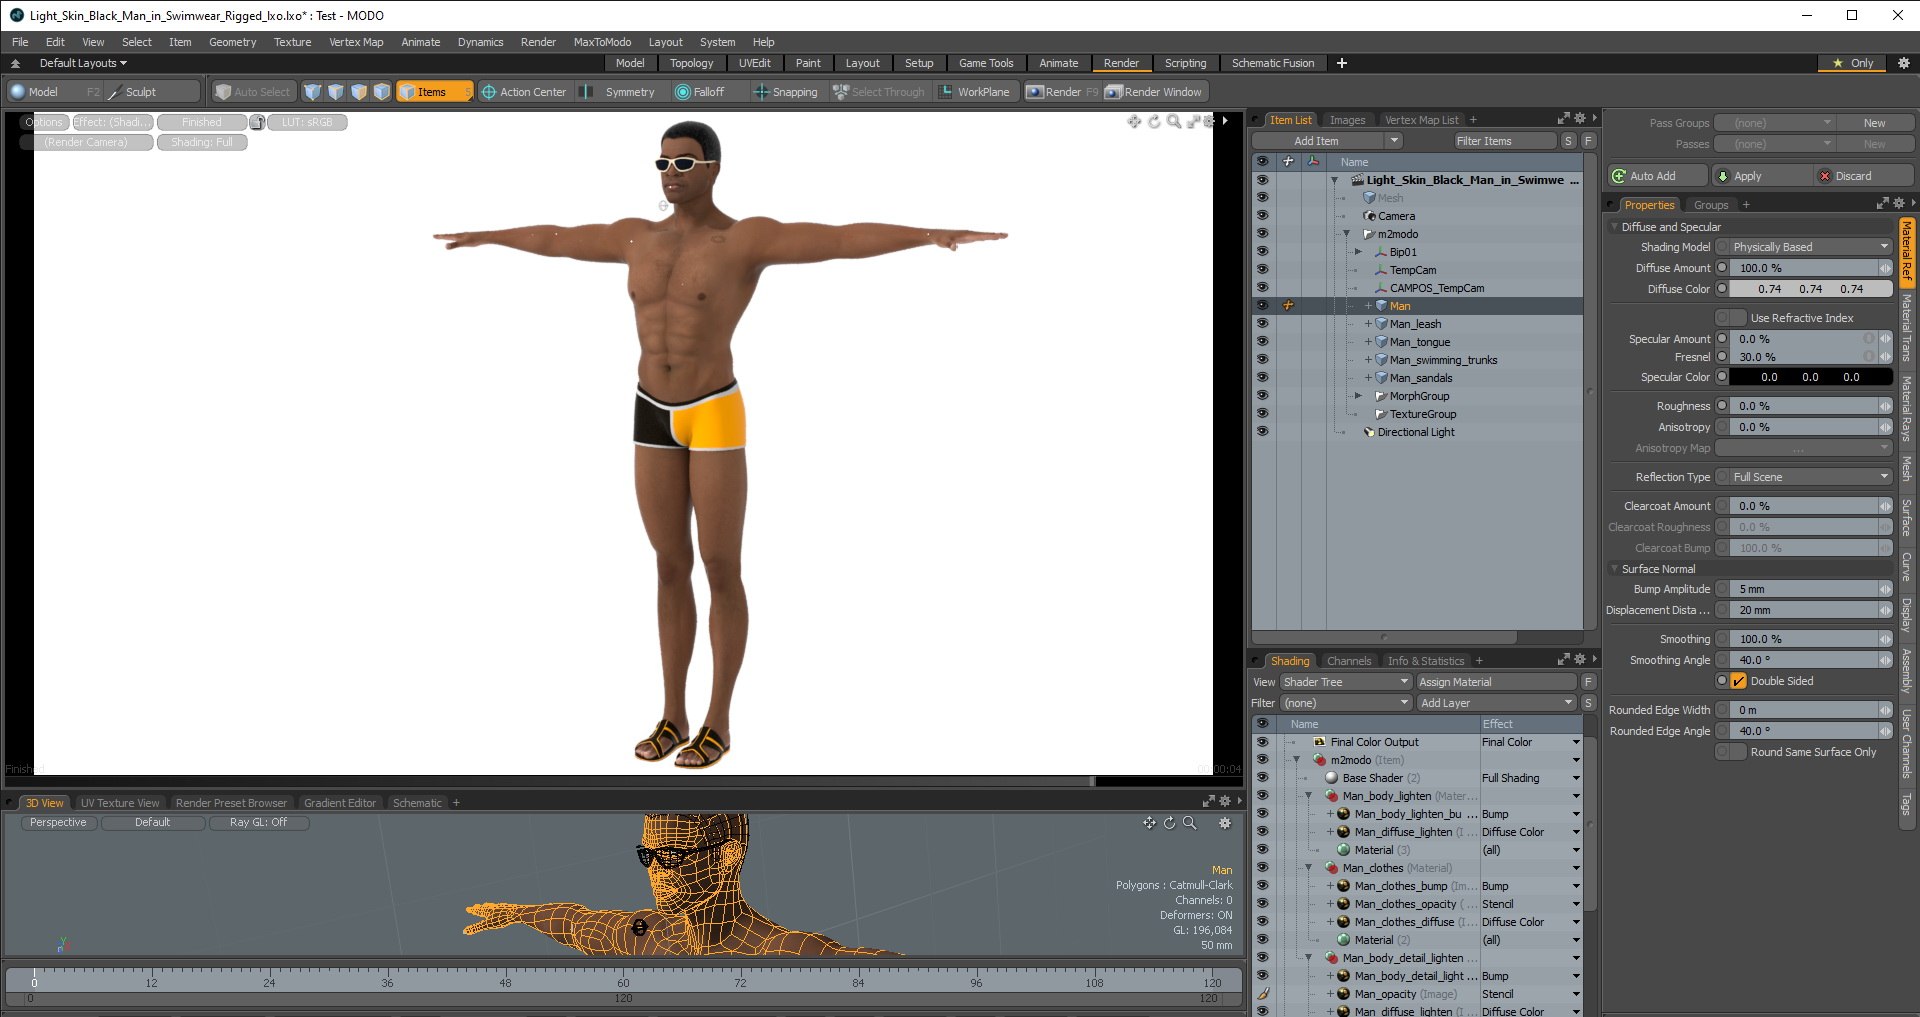Click the Filter Items input field
The image size is (1920, 1017).
[x=1505, y=141]
